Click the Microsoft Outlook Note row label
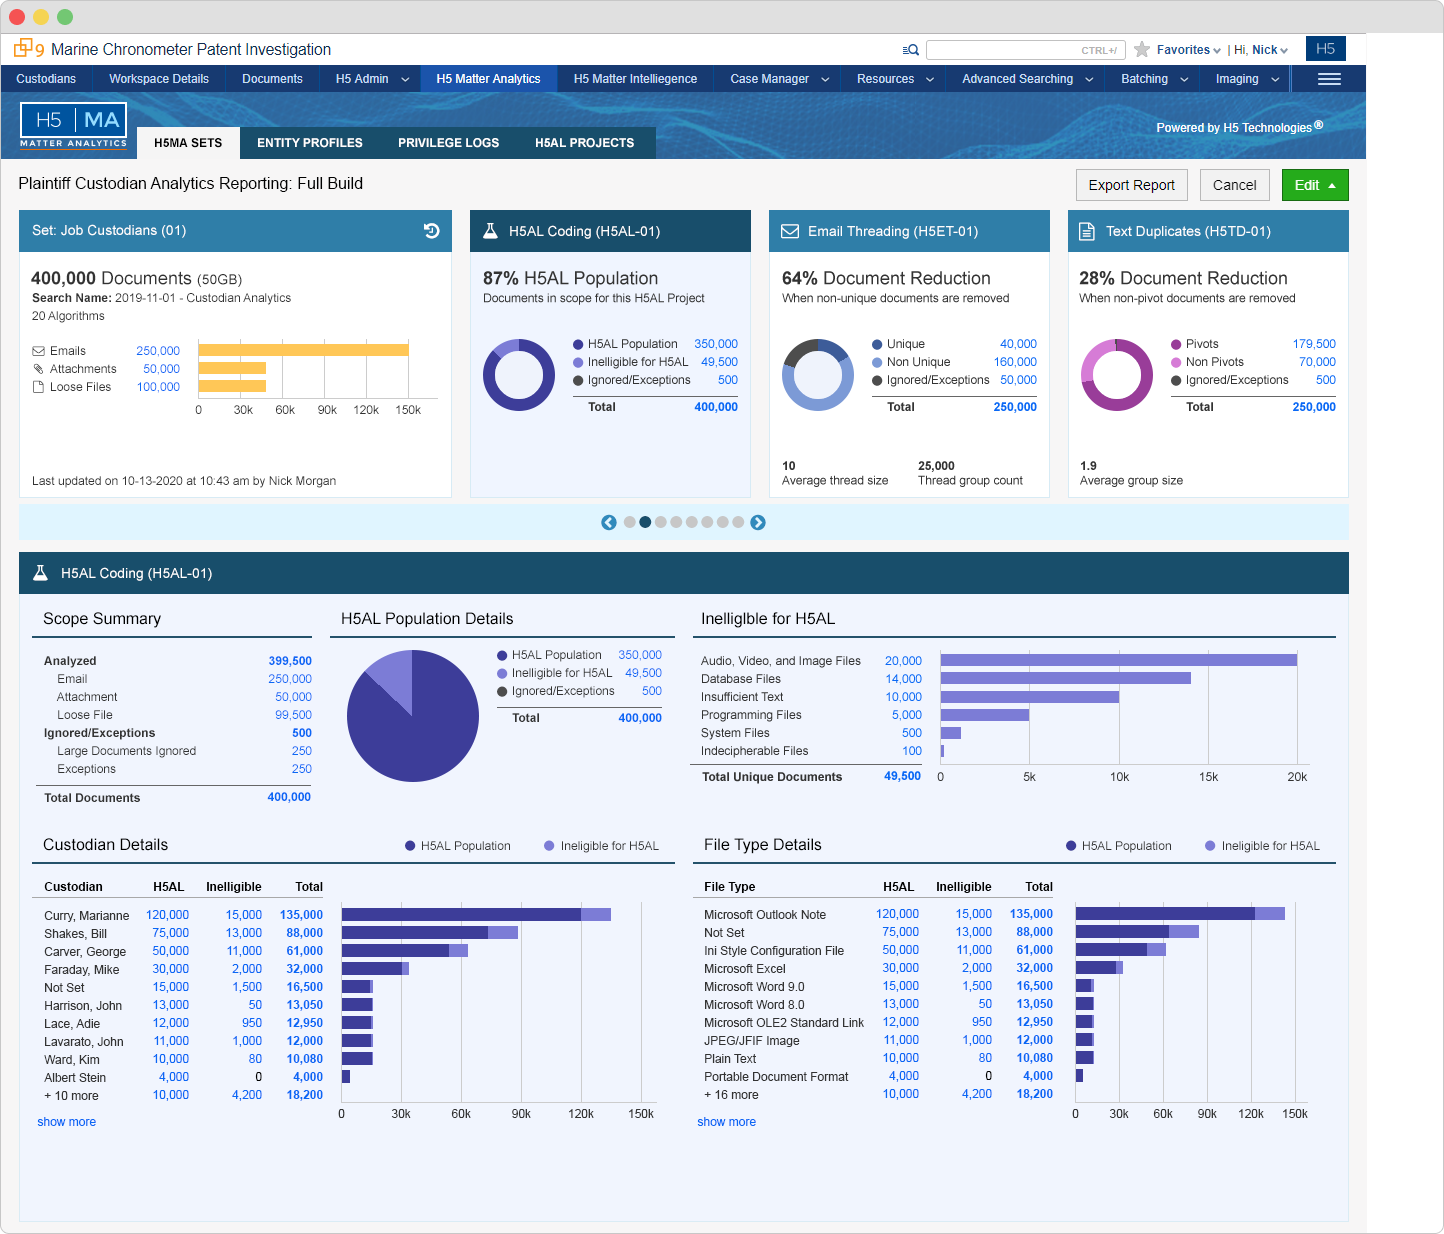This screenshot has height=1234, width=1444. pos(765,915)
